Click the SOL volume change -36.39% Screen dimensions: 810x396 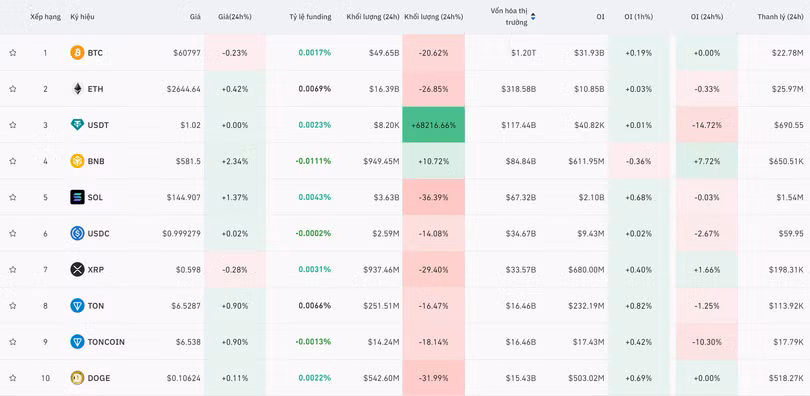point(433,197)
